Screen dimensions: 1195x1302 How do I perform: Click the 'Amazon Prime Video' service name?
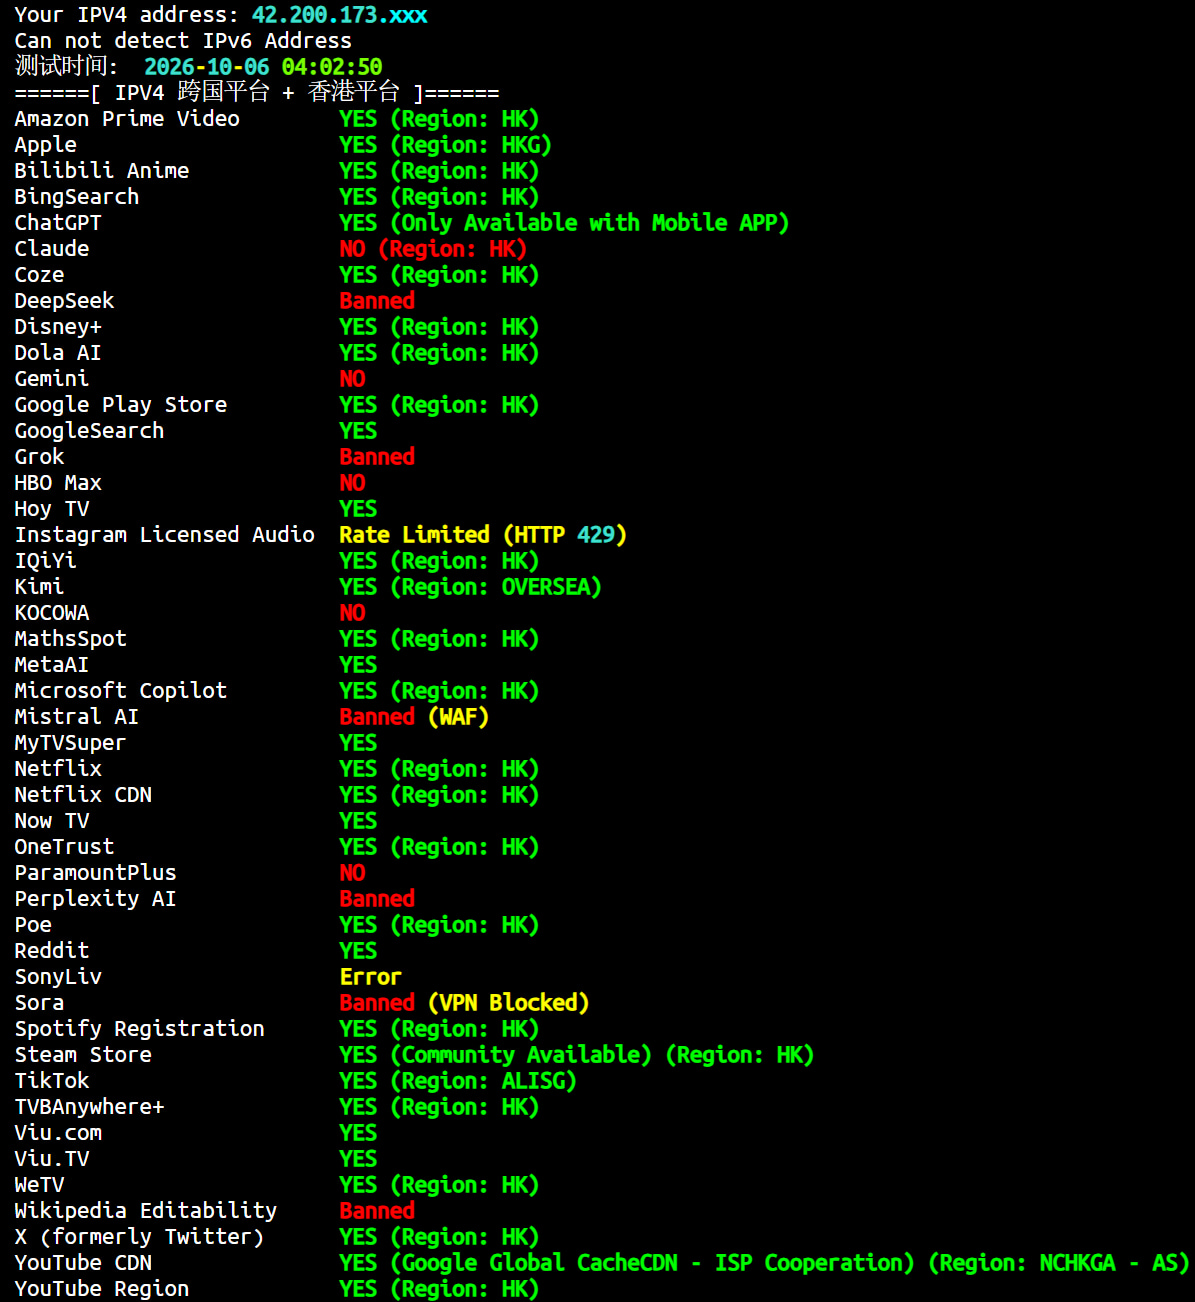127,119
